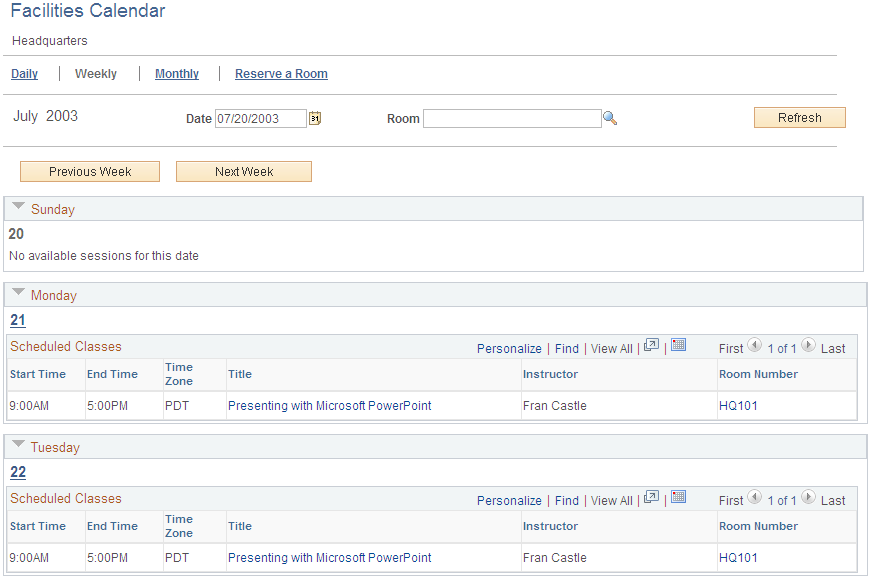The width and height of the screenshot is (872, 580).
Task: Personalize the Monday Scheduled Classes grid
Action: [x=509, y=349]
